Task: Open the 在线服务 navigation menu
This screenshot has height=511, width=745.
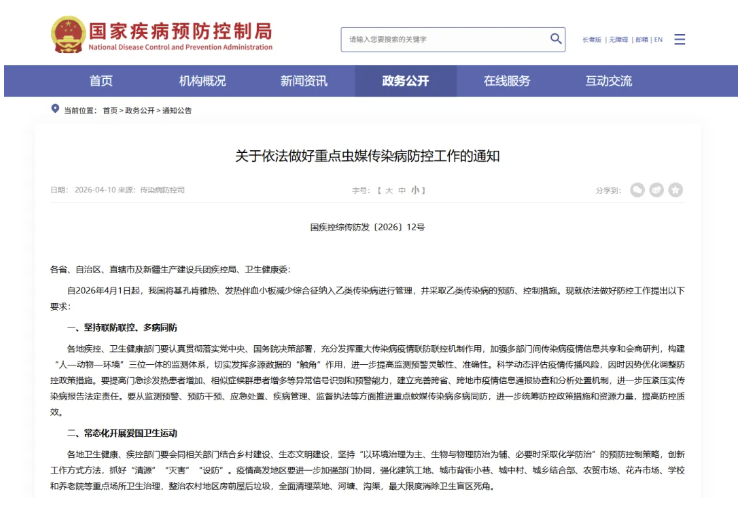Action: (507, 81)
